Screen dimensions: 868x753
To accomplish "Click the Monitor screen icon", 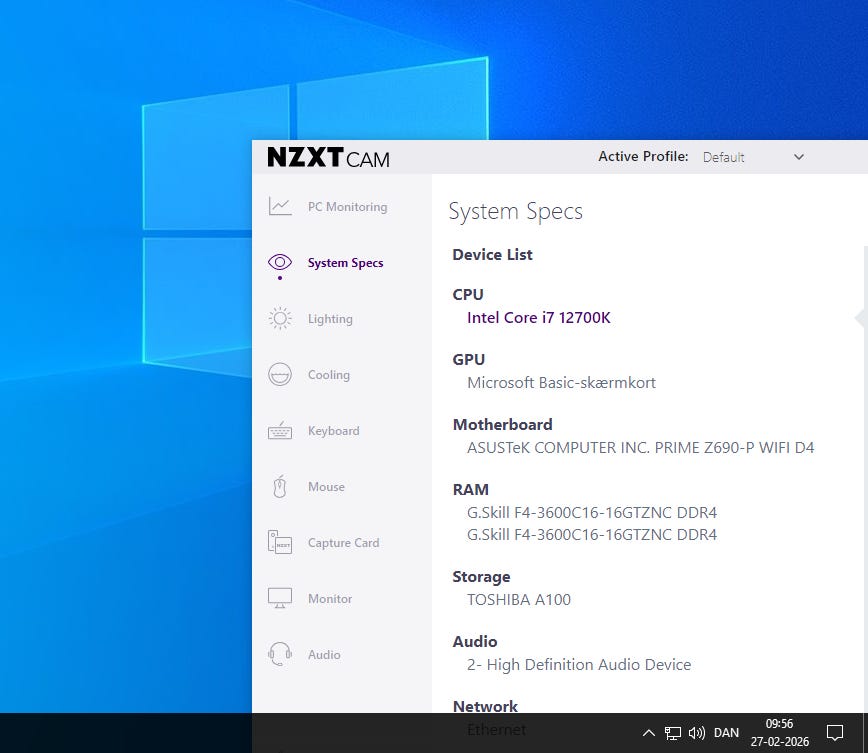I will pos(279,599).
